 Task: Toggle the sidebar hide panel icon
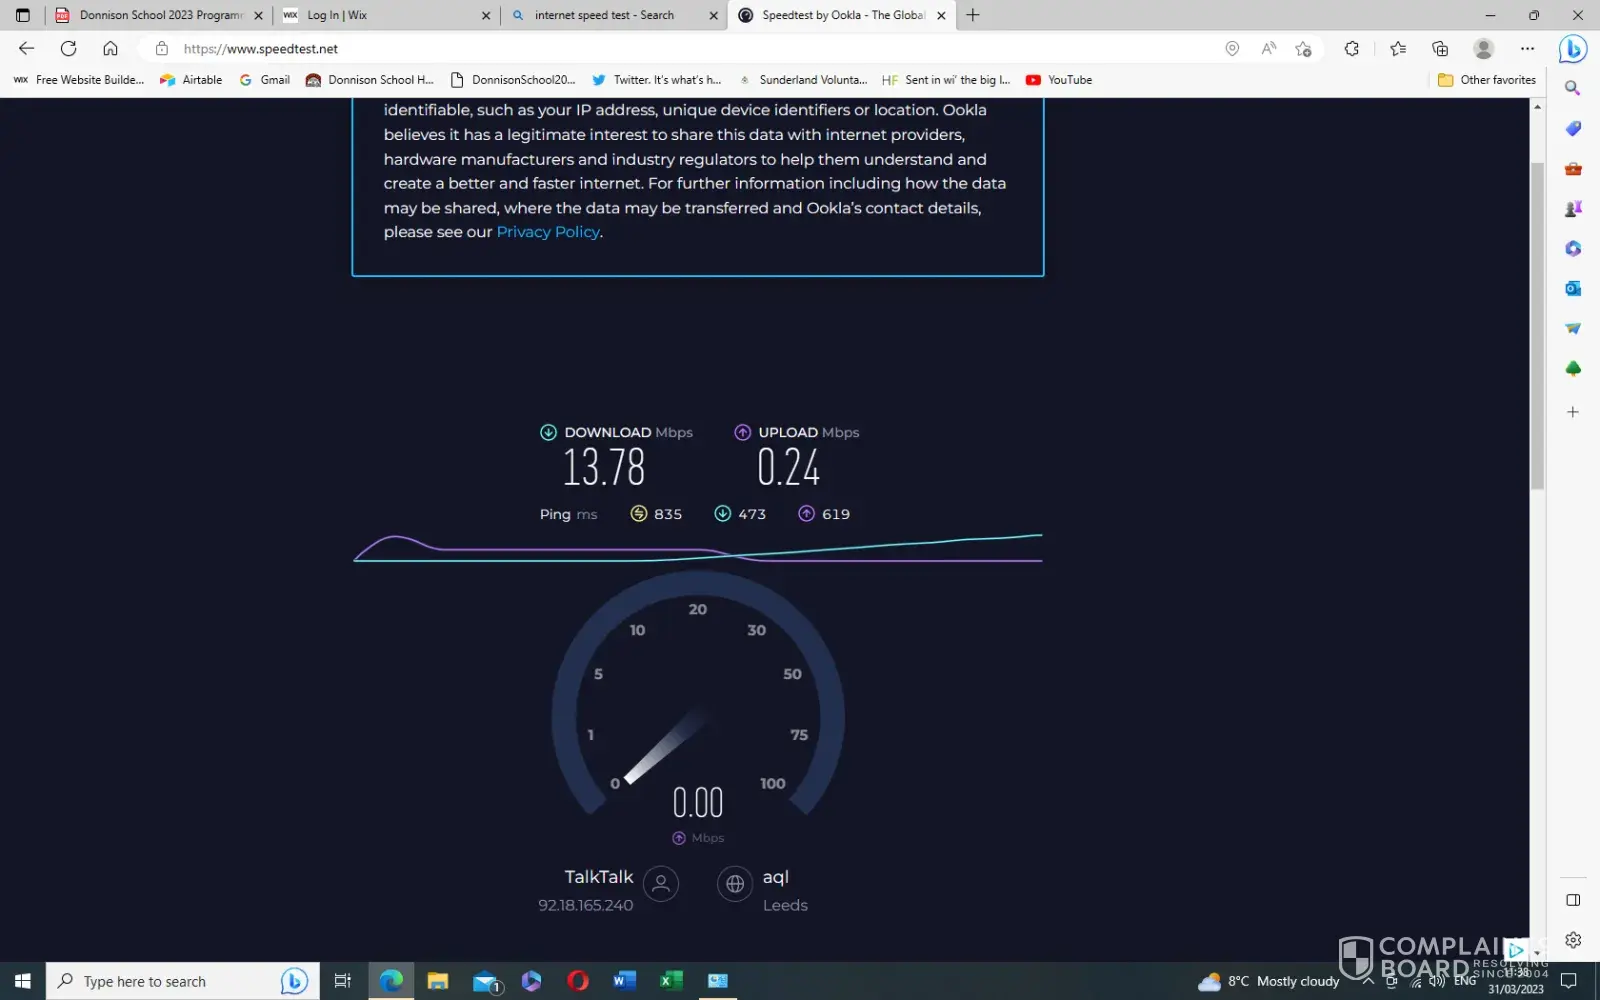[x=1573, y=900]
